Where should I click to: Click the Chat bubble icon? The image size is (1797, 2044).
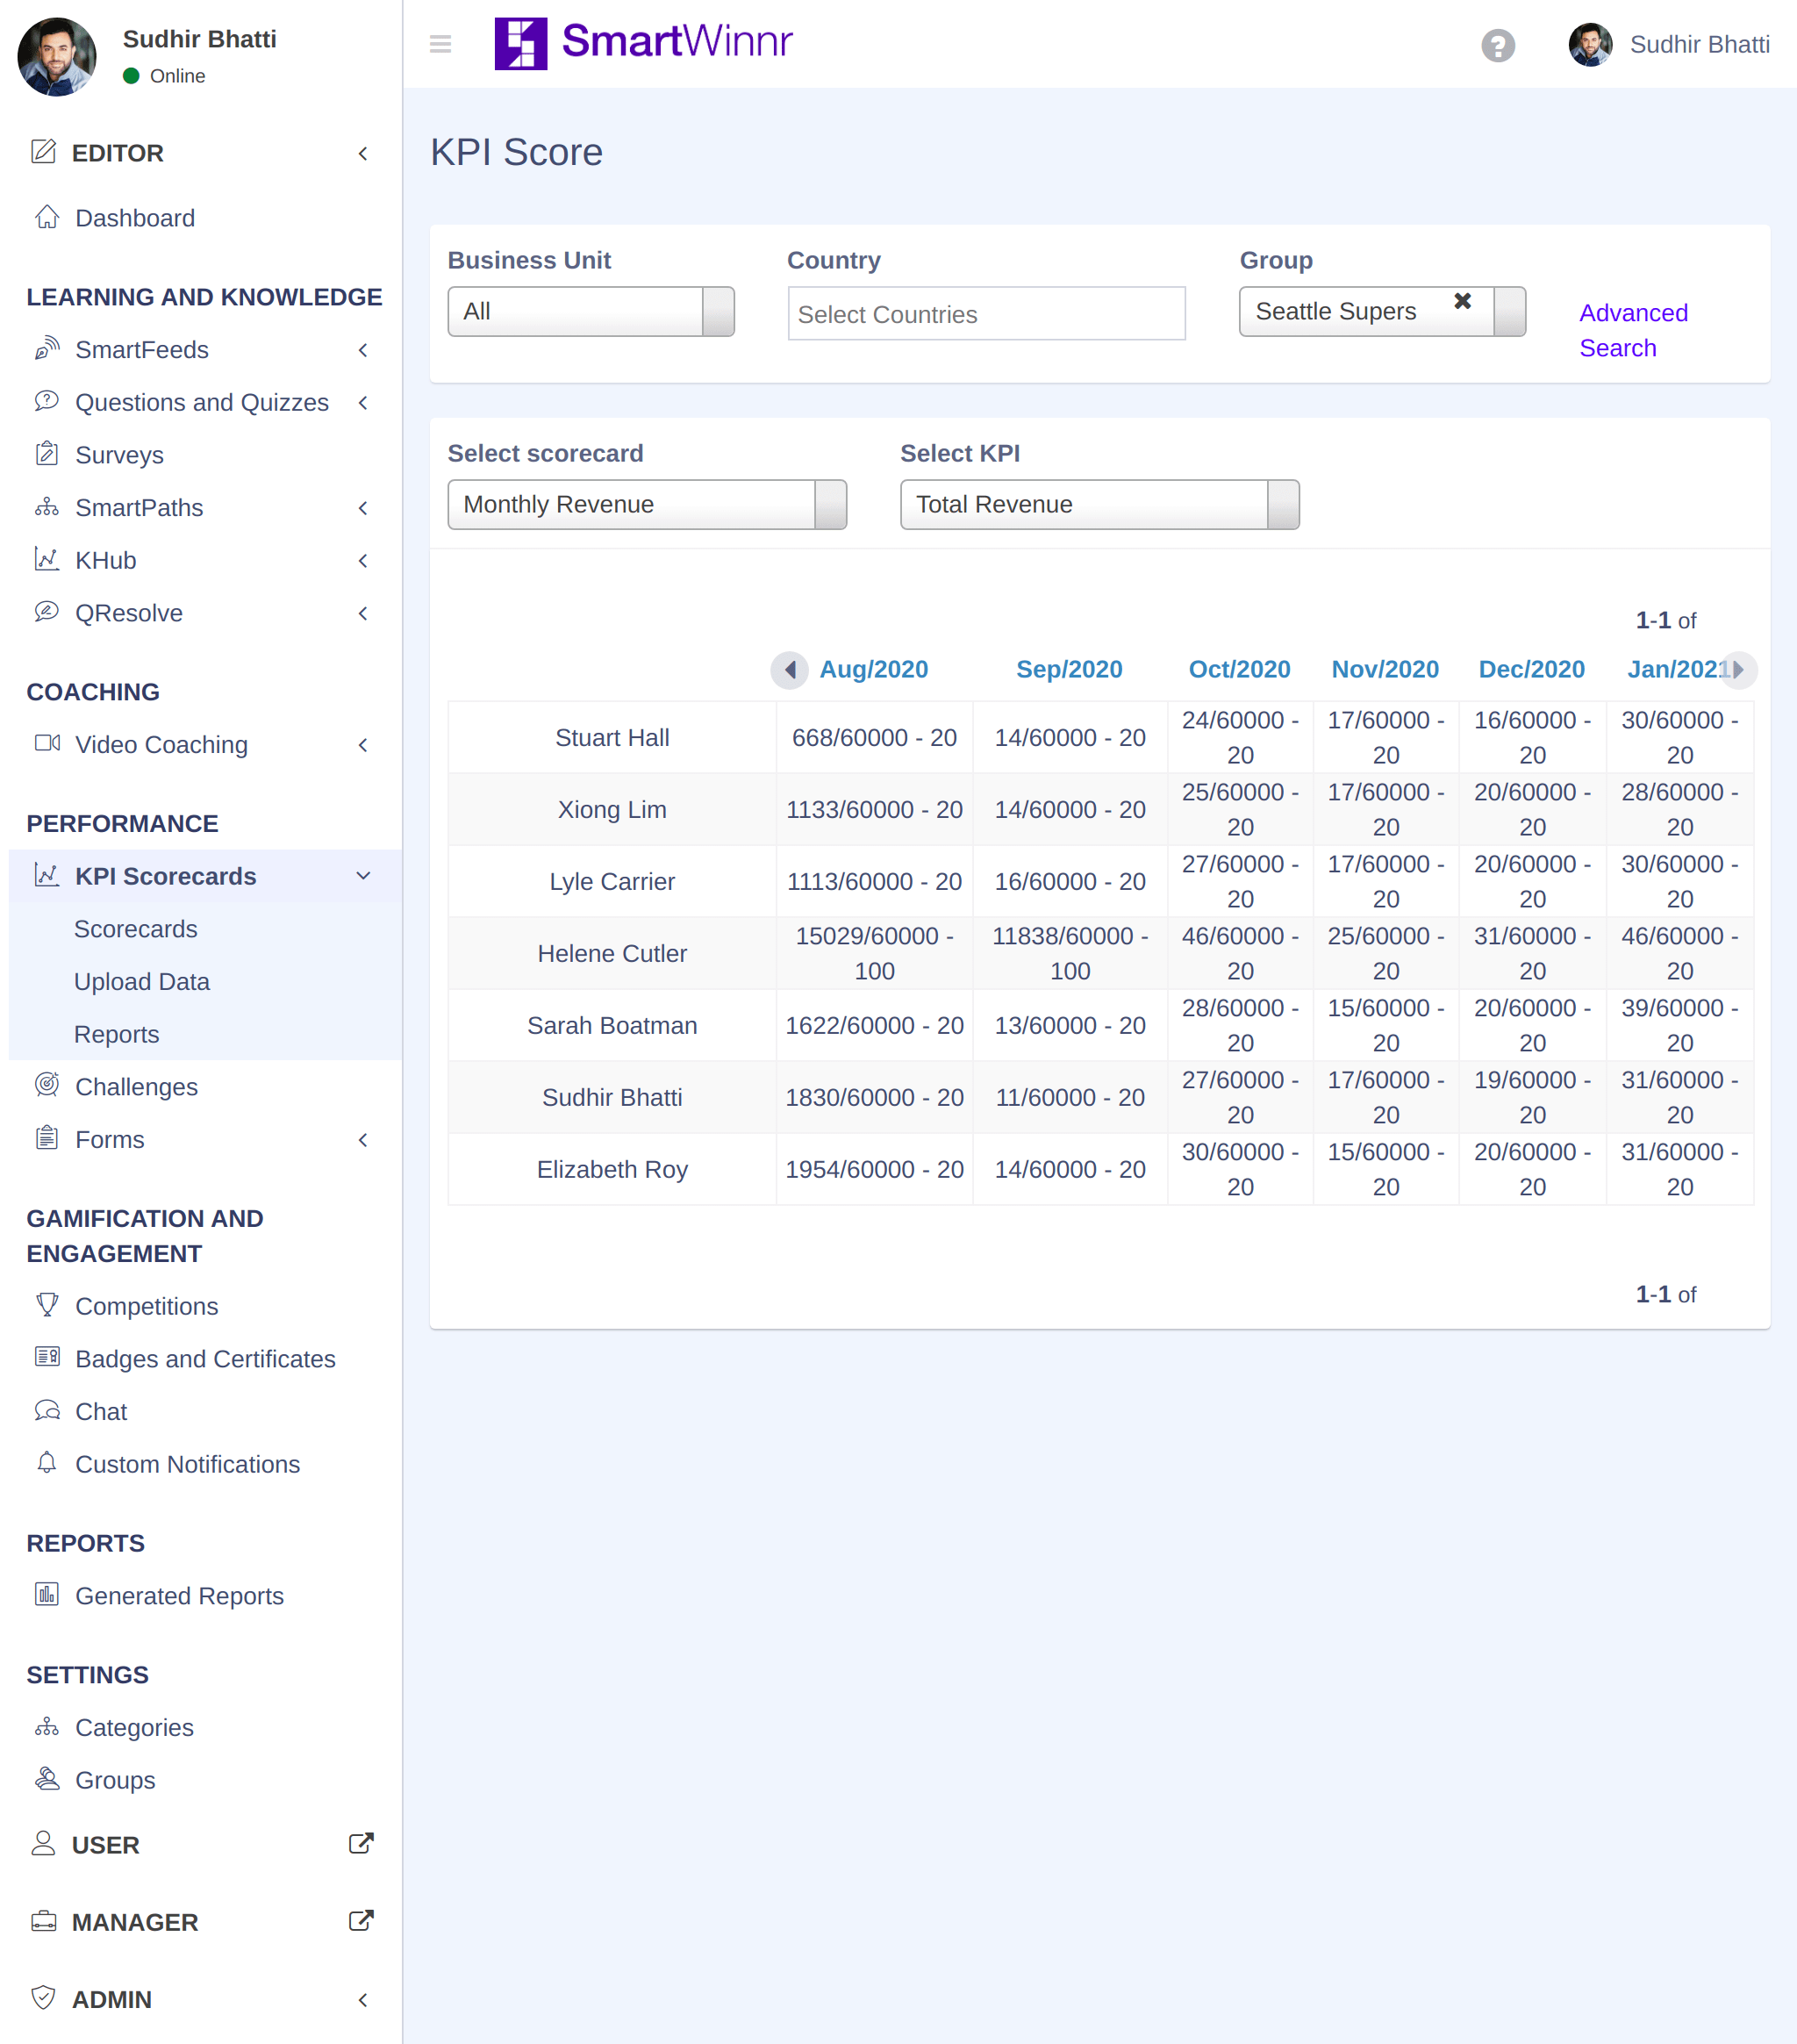47,1410
